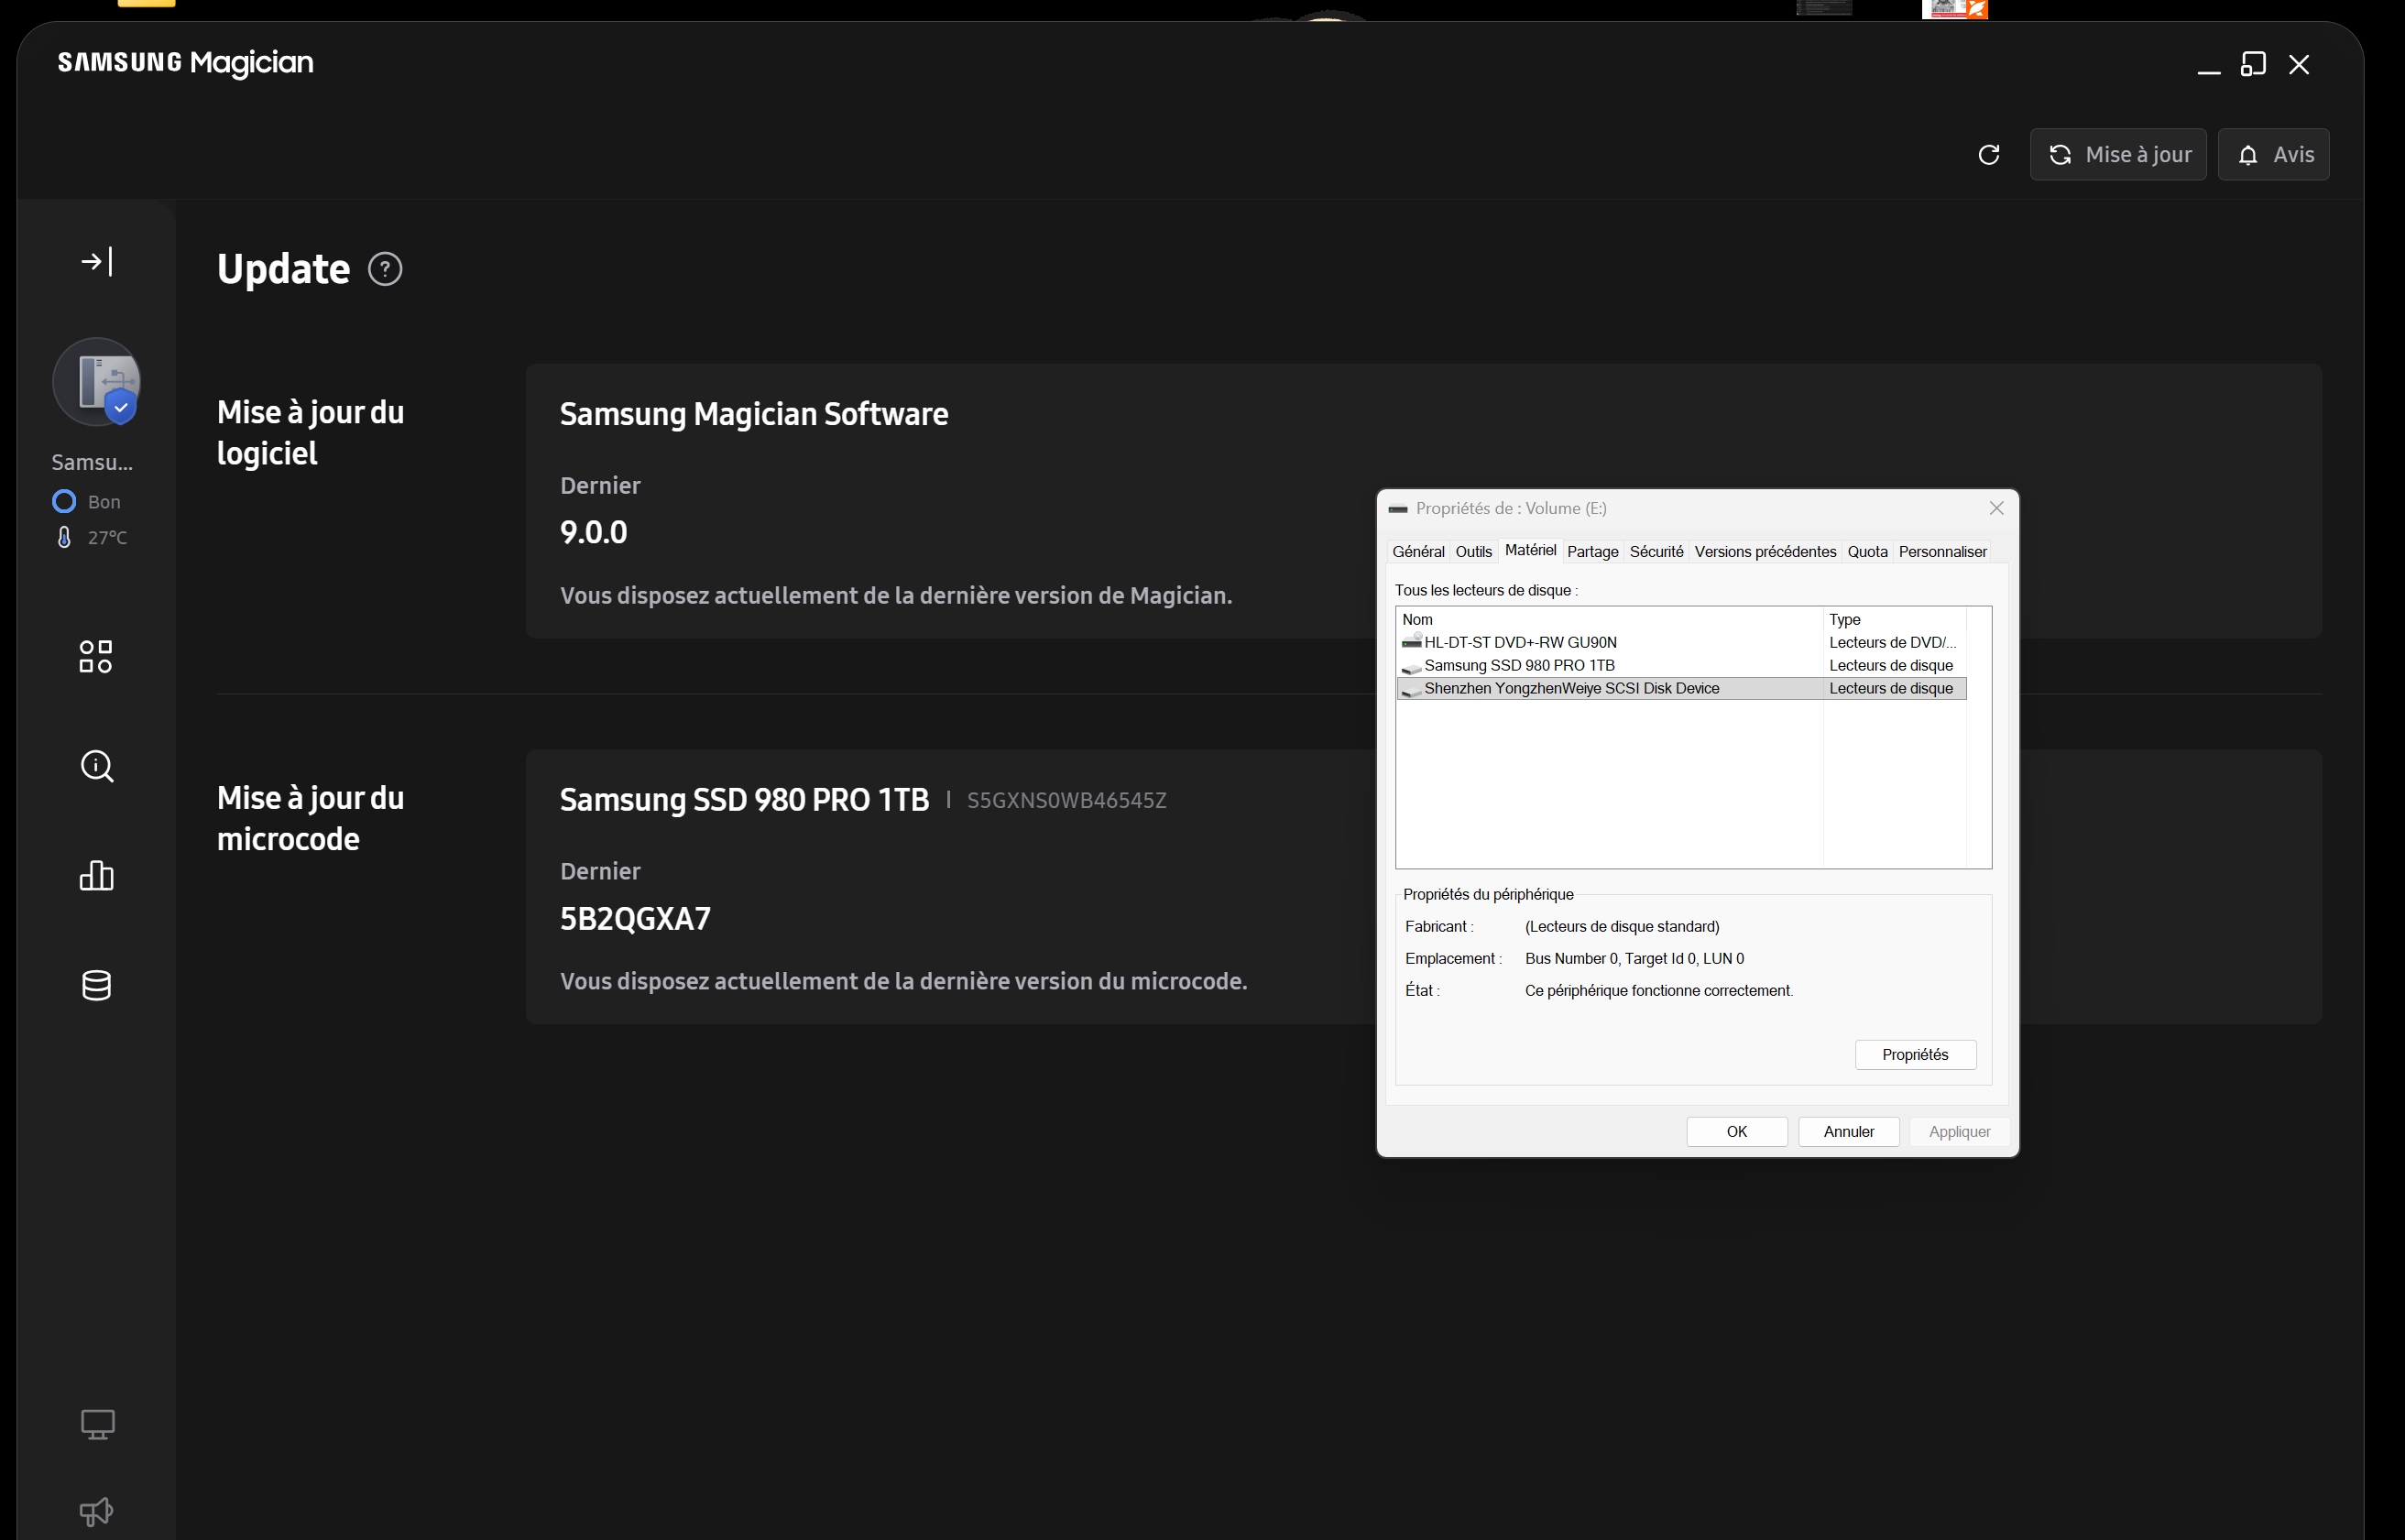
Task: Open the drive details magnifier icon
Action: pos(97,766)
